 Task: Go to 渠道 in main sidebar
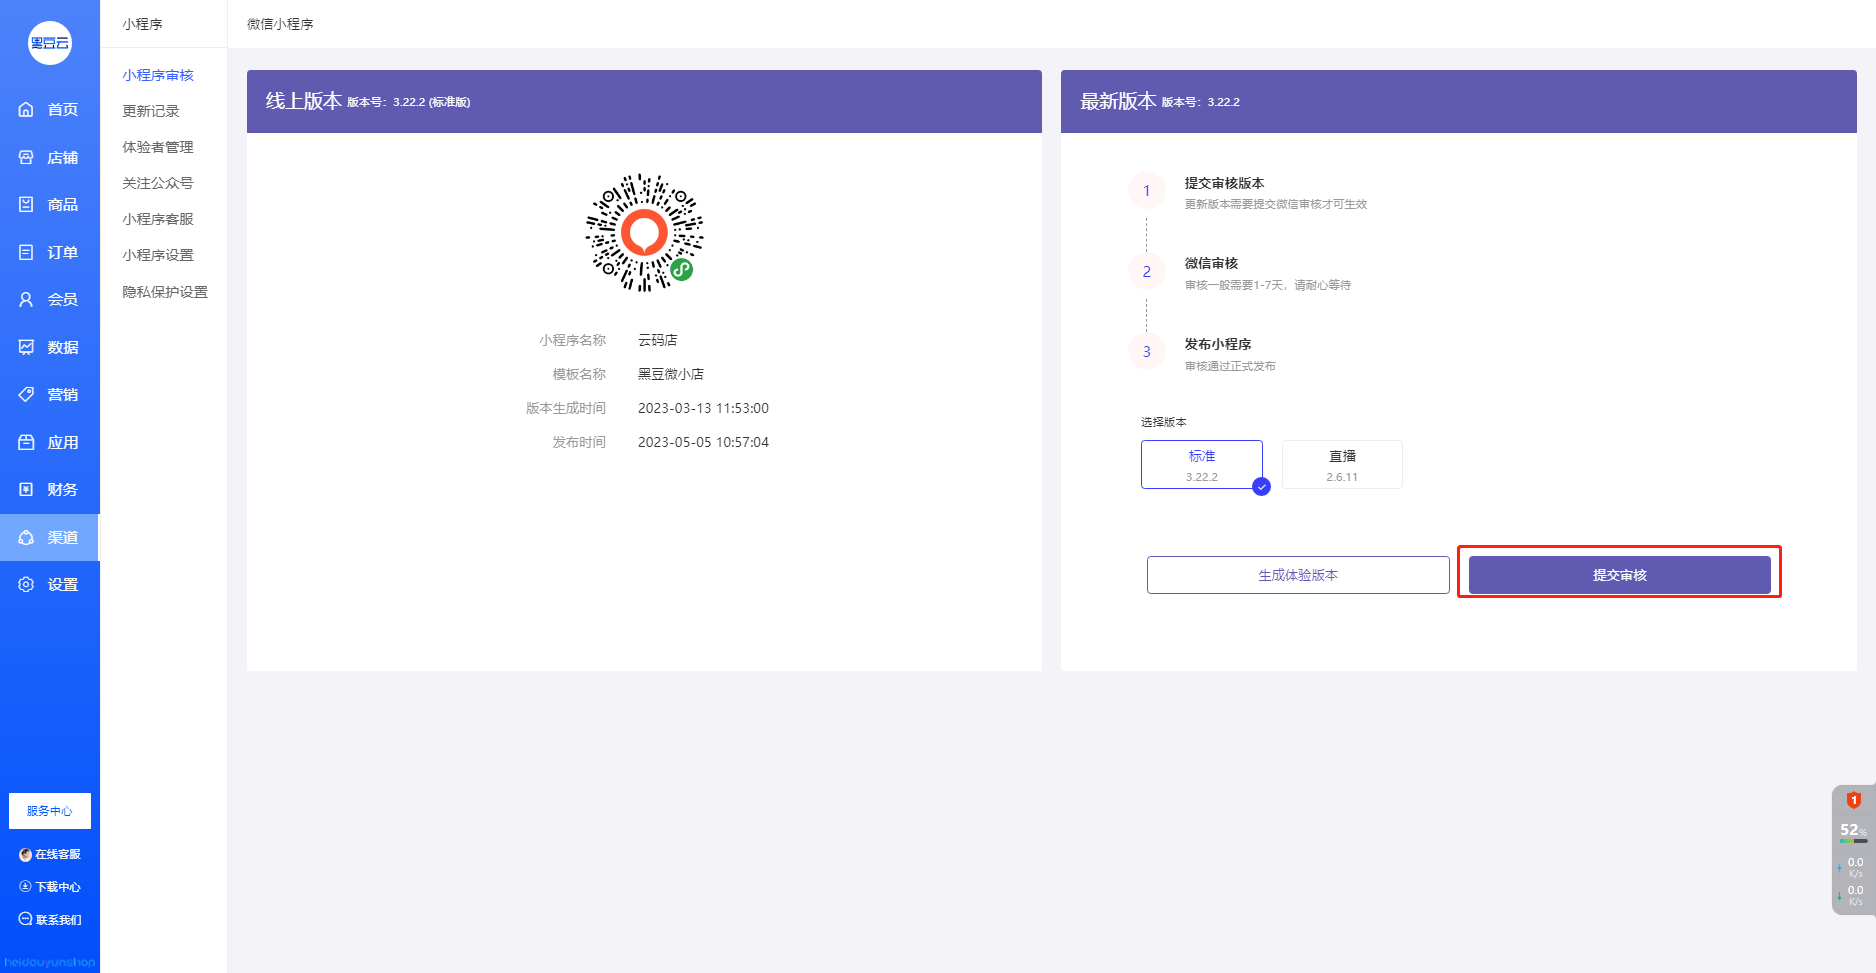50,538
